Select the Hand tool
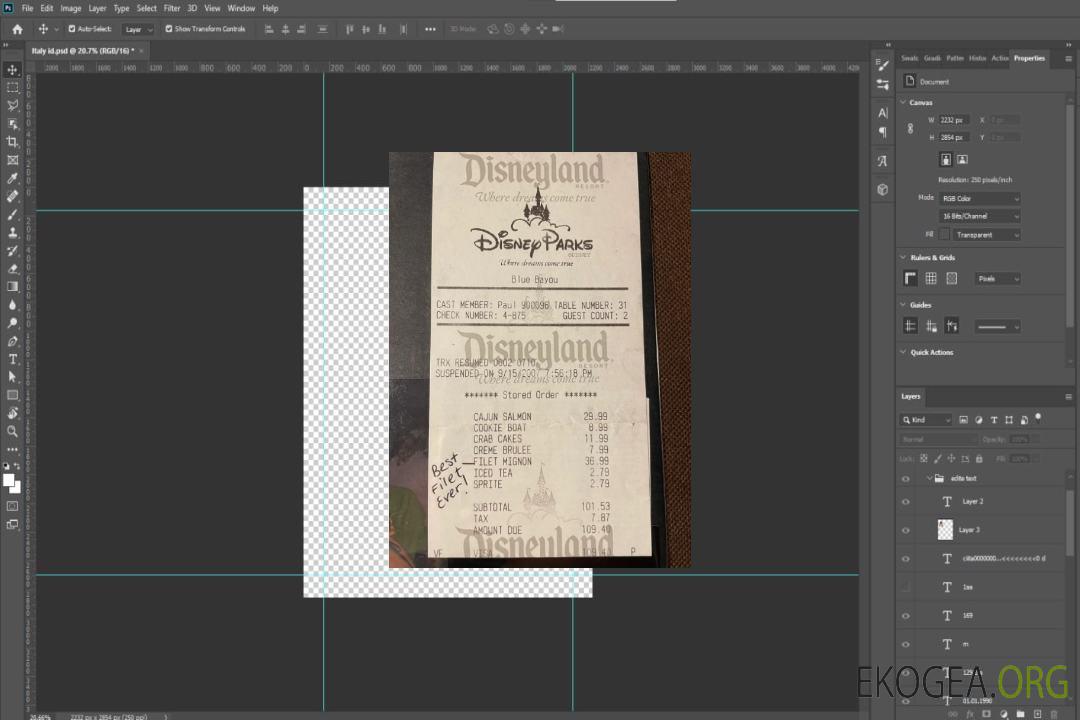The width and height of the screenshot is (1080, 720). (x=12, y=413)
